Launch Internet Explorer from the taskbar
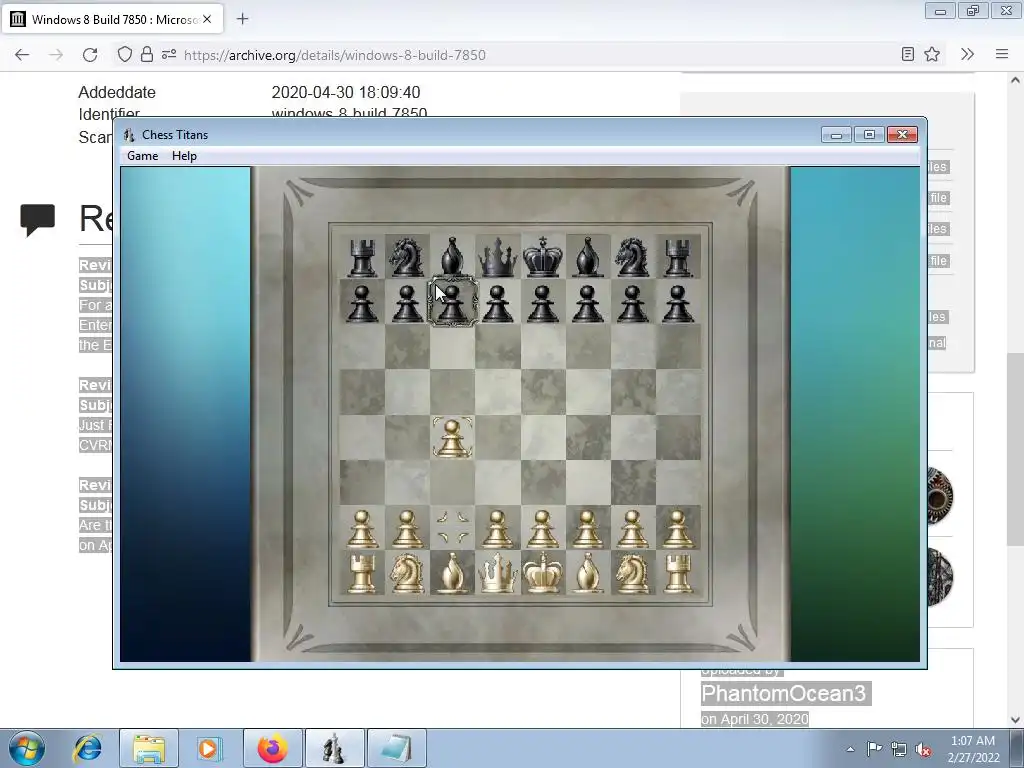Image resolution: width=1024 pixels, height=768 pixels. point(88,748)
